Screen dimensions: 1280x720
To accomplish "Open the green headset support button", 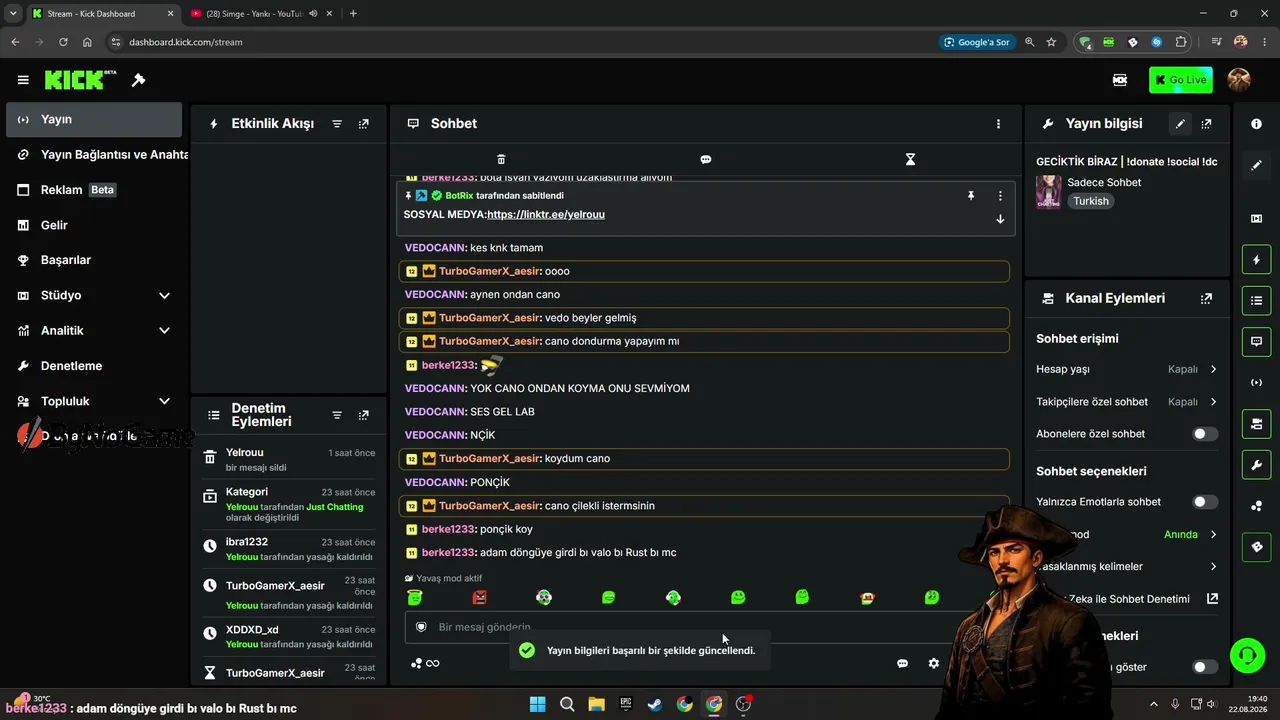I will 1247,656.
